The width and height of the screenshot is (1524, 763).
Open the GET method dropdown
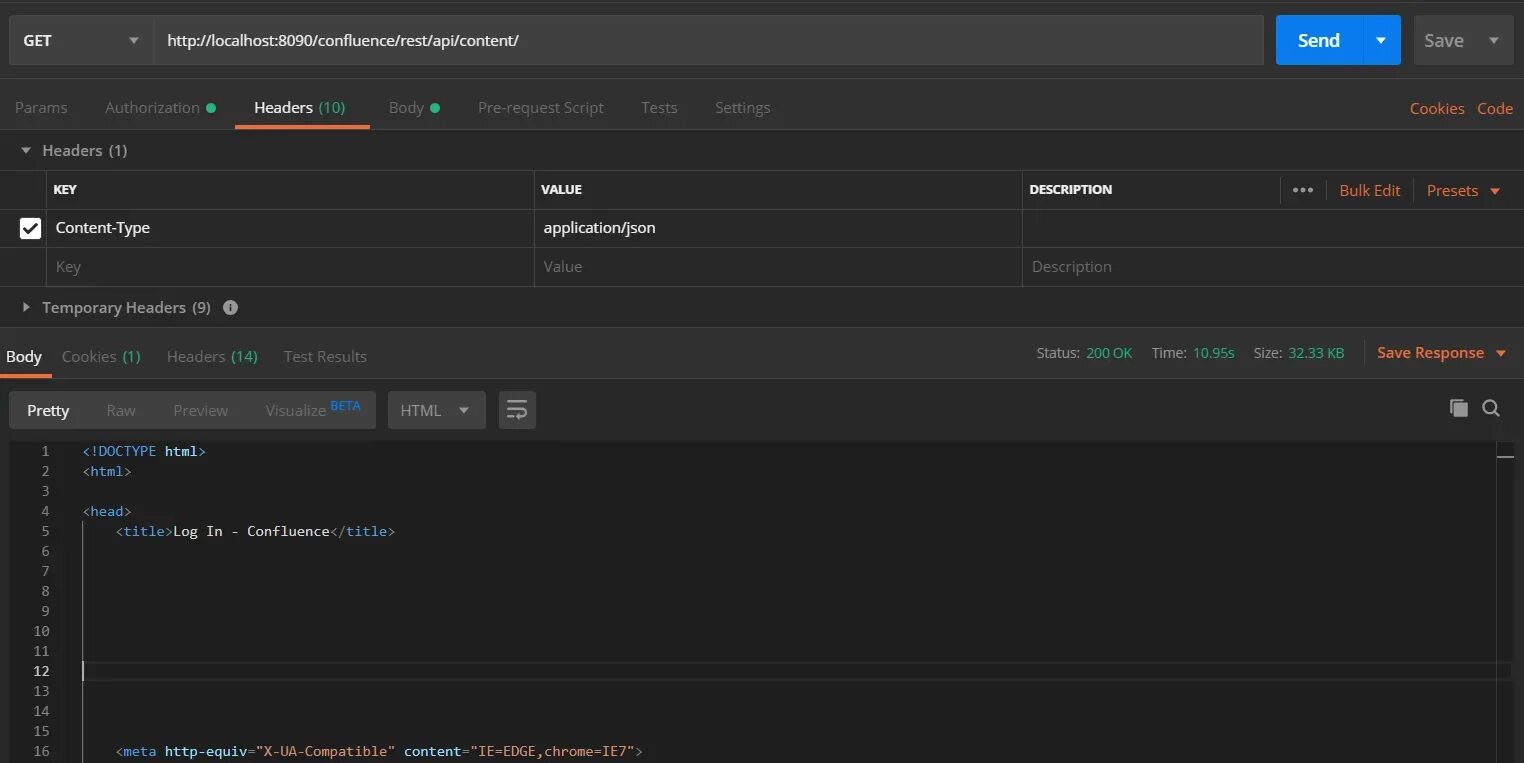[x=81, y=40]
